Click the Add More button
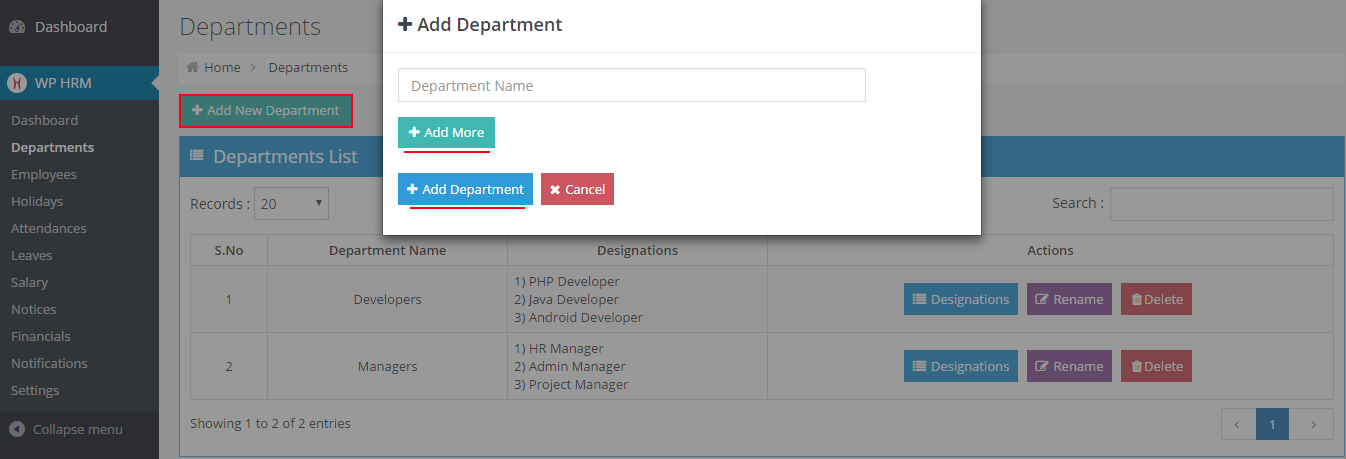Image resolution: width=1346 pixels, height=459 pixels. [x=446, y=132]
